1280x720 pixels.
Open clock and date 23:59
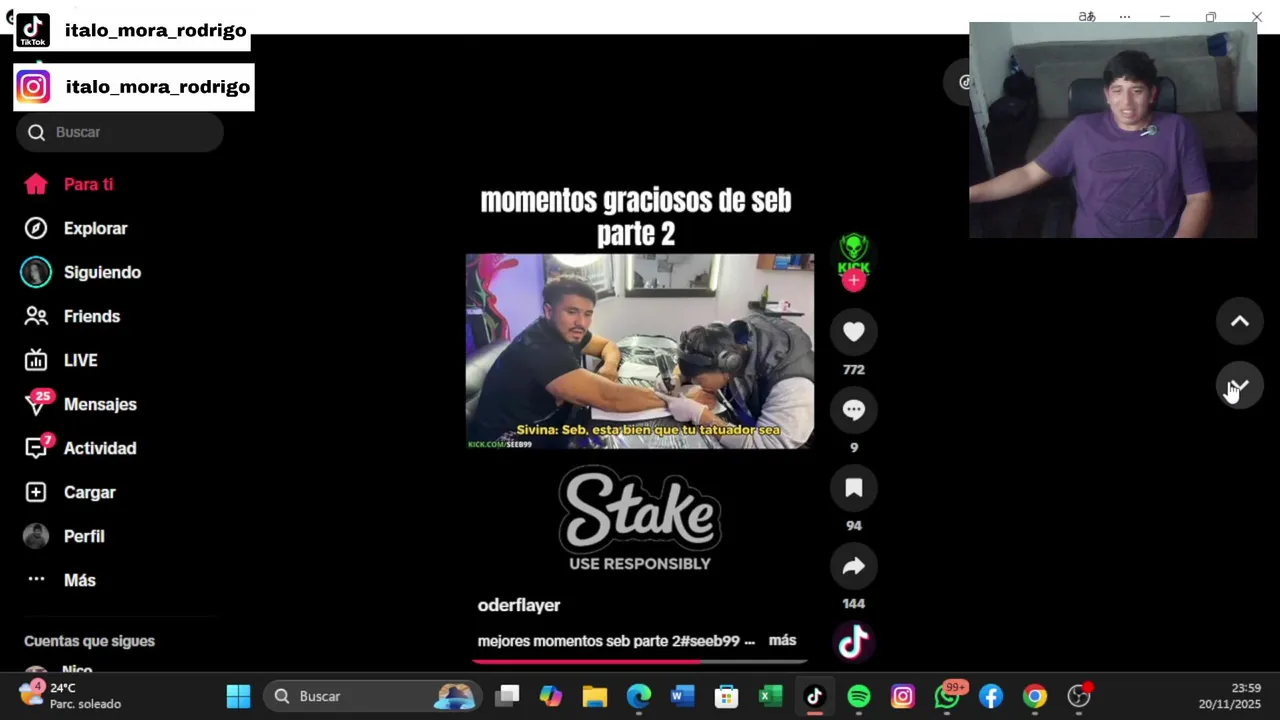coord(1230,696)
